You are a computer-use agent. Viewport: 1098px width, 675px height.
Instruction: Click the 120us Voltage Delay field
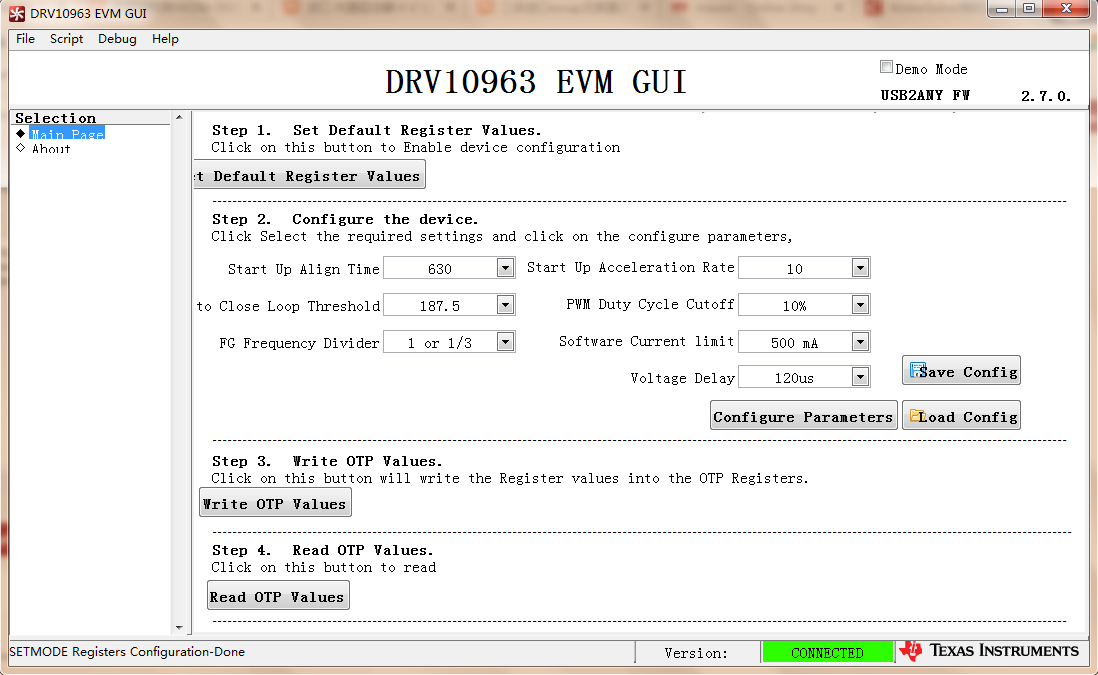[x=795, y=377]
